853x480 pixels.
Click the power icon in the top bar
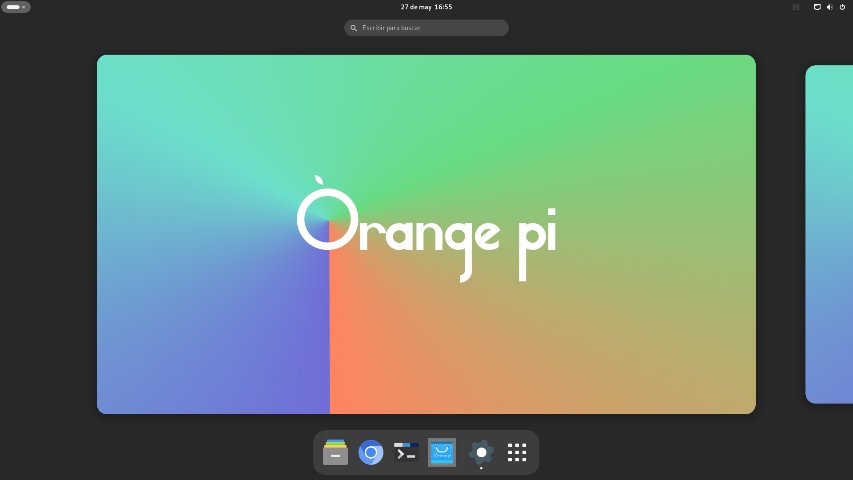pyautogui.click(x=842, y=7)
